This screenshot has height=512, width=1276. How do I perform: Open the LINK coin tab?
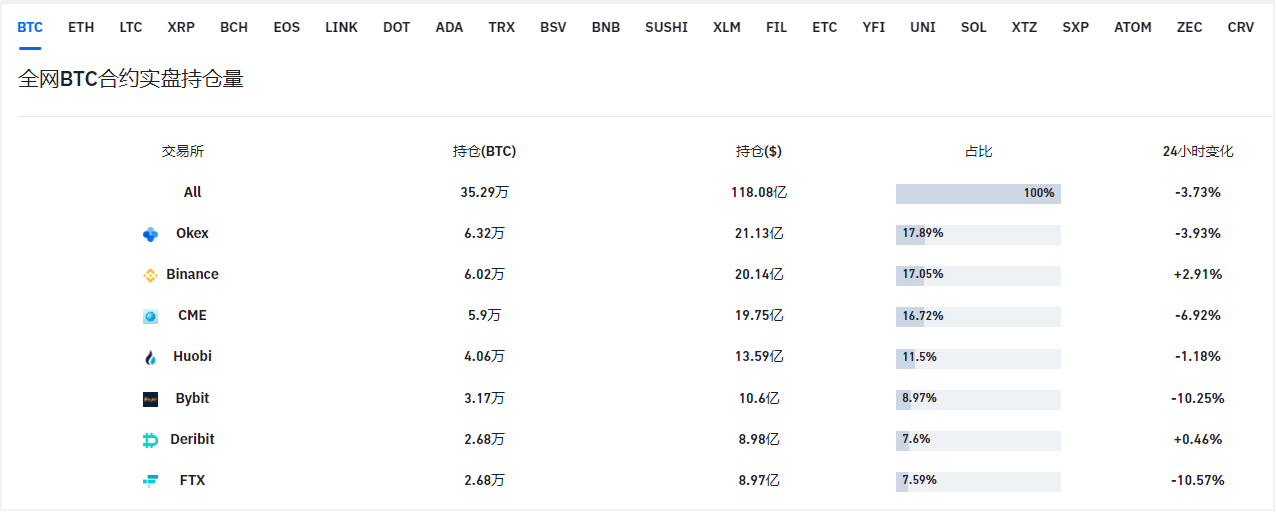click(341, 27)
